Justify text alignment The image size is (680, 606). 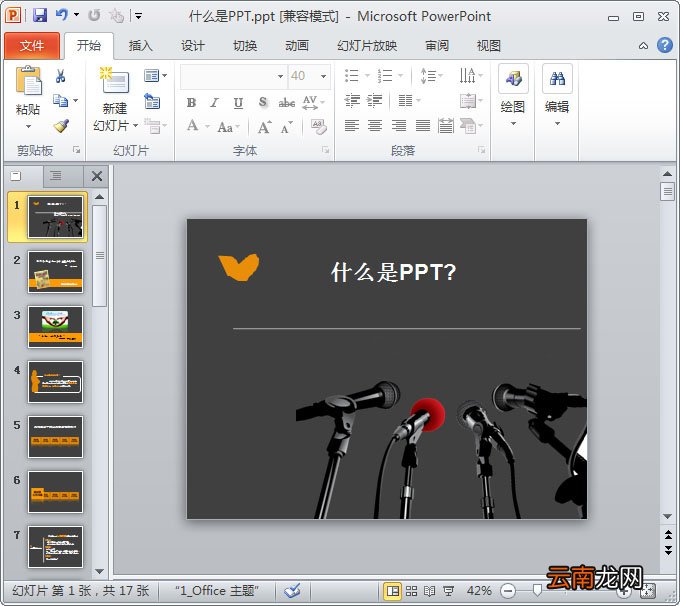tap(423, 126)
